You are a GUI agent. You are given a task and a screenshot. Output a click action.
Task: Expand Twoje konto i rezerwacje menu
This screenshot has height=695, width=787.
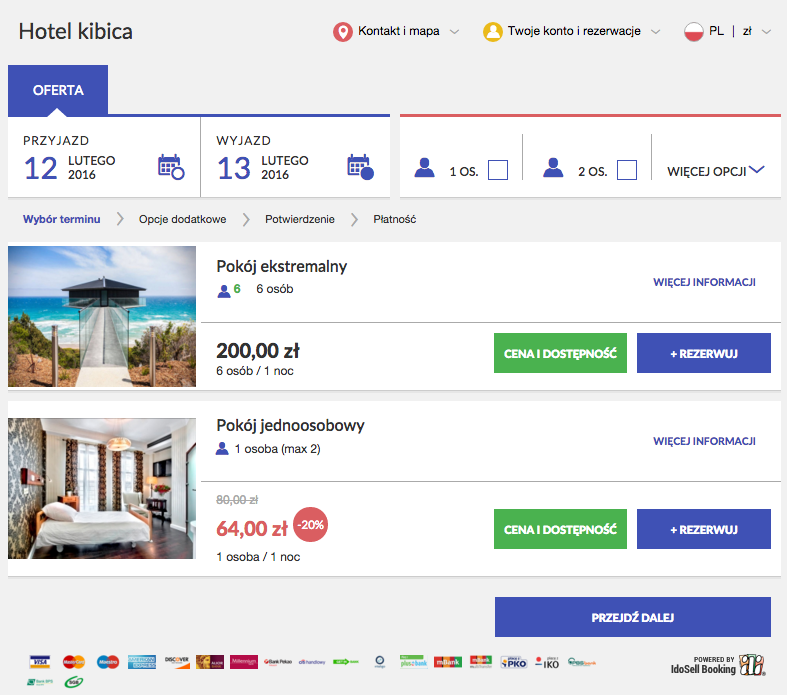pyautogui.click(x=573, y=32)
